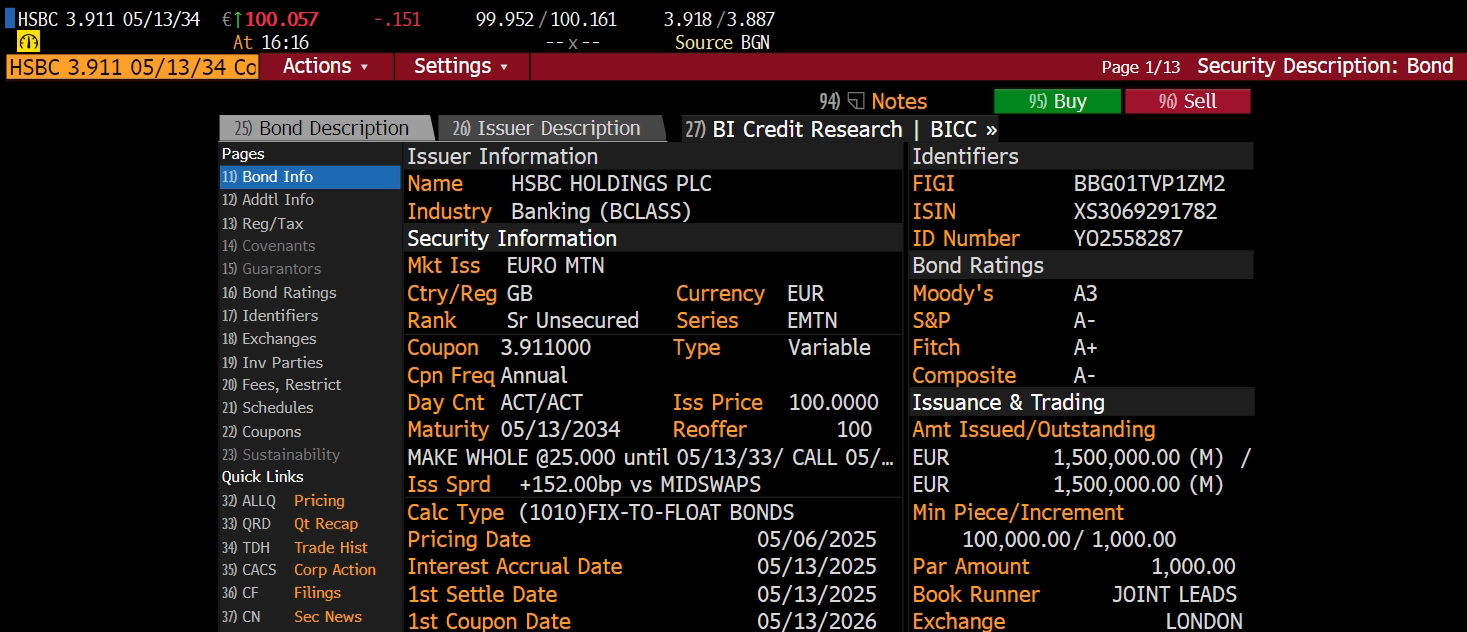Click the 1st Coupon Date 05/13/2026
The height and width of the screenshot is (632, 1467).
[817, 621]
